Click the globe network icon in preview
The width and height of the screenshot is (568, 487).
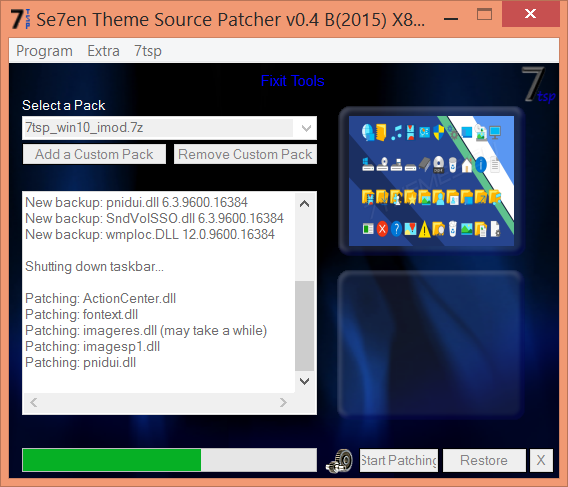(x=368, y=132)
